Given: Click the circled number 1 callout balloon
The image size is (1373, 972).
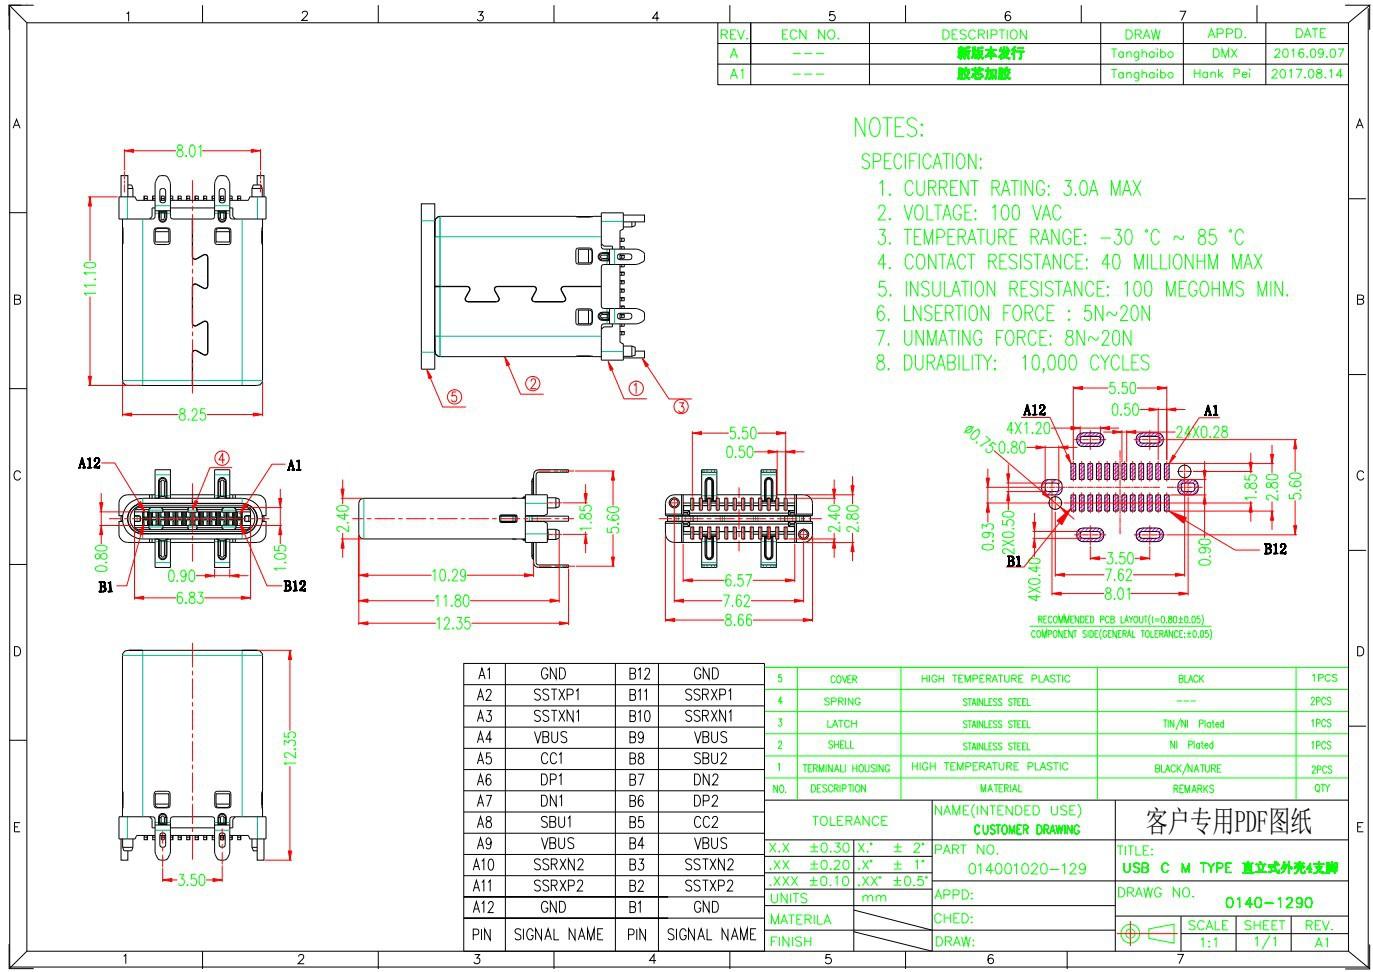Looking at the screenshot, I should point(636,389).
